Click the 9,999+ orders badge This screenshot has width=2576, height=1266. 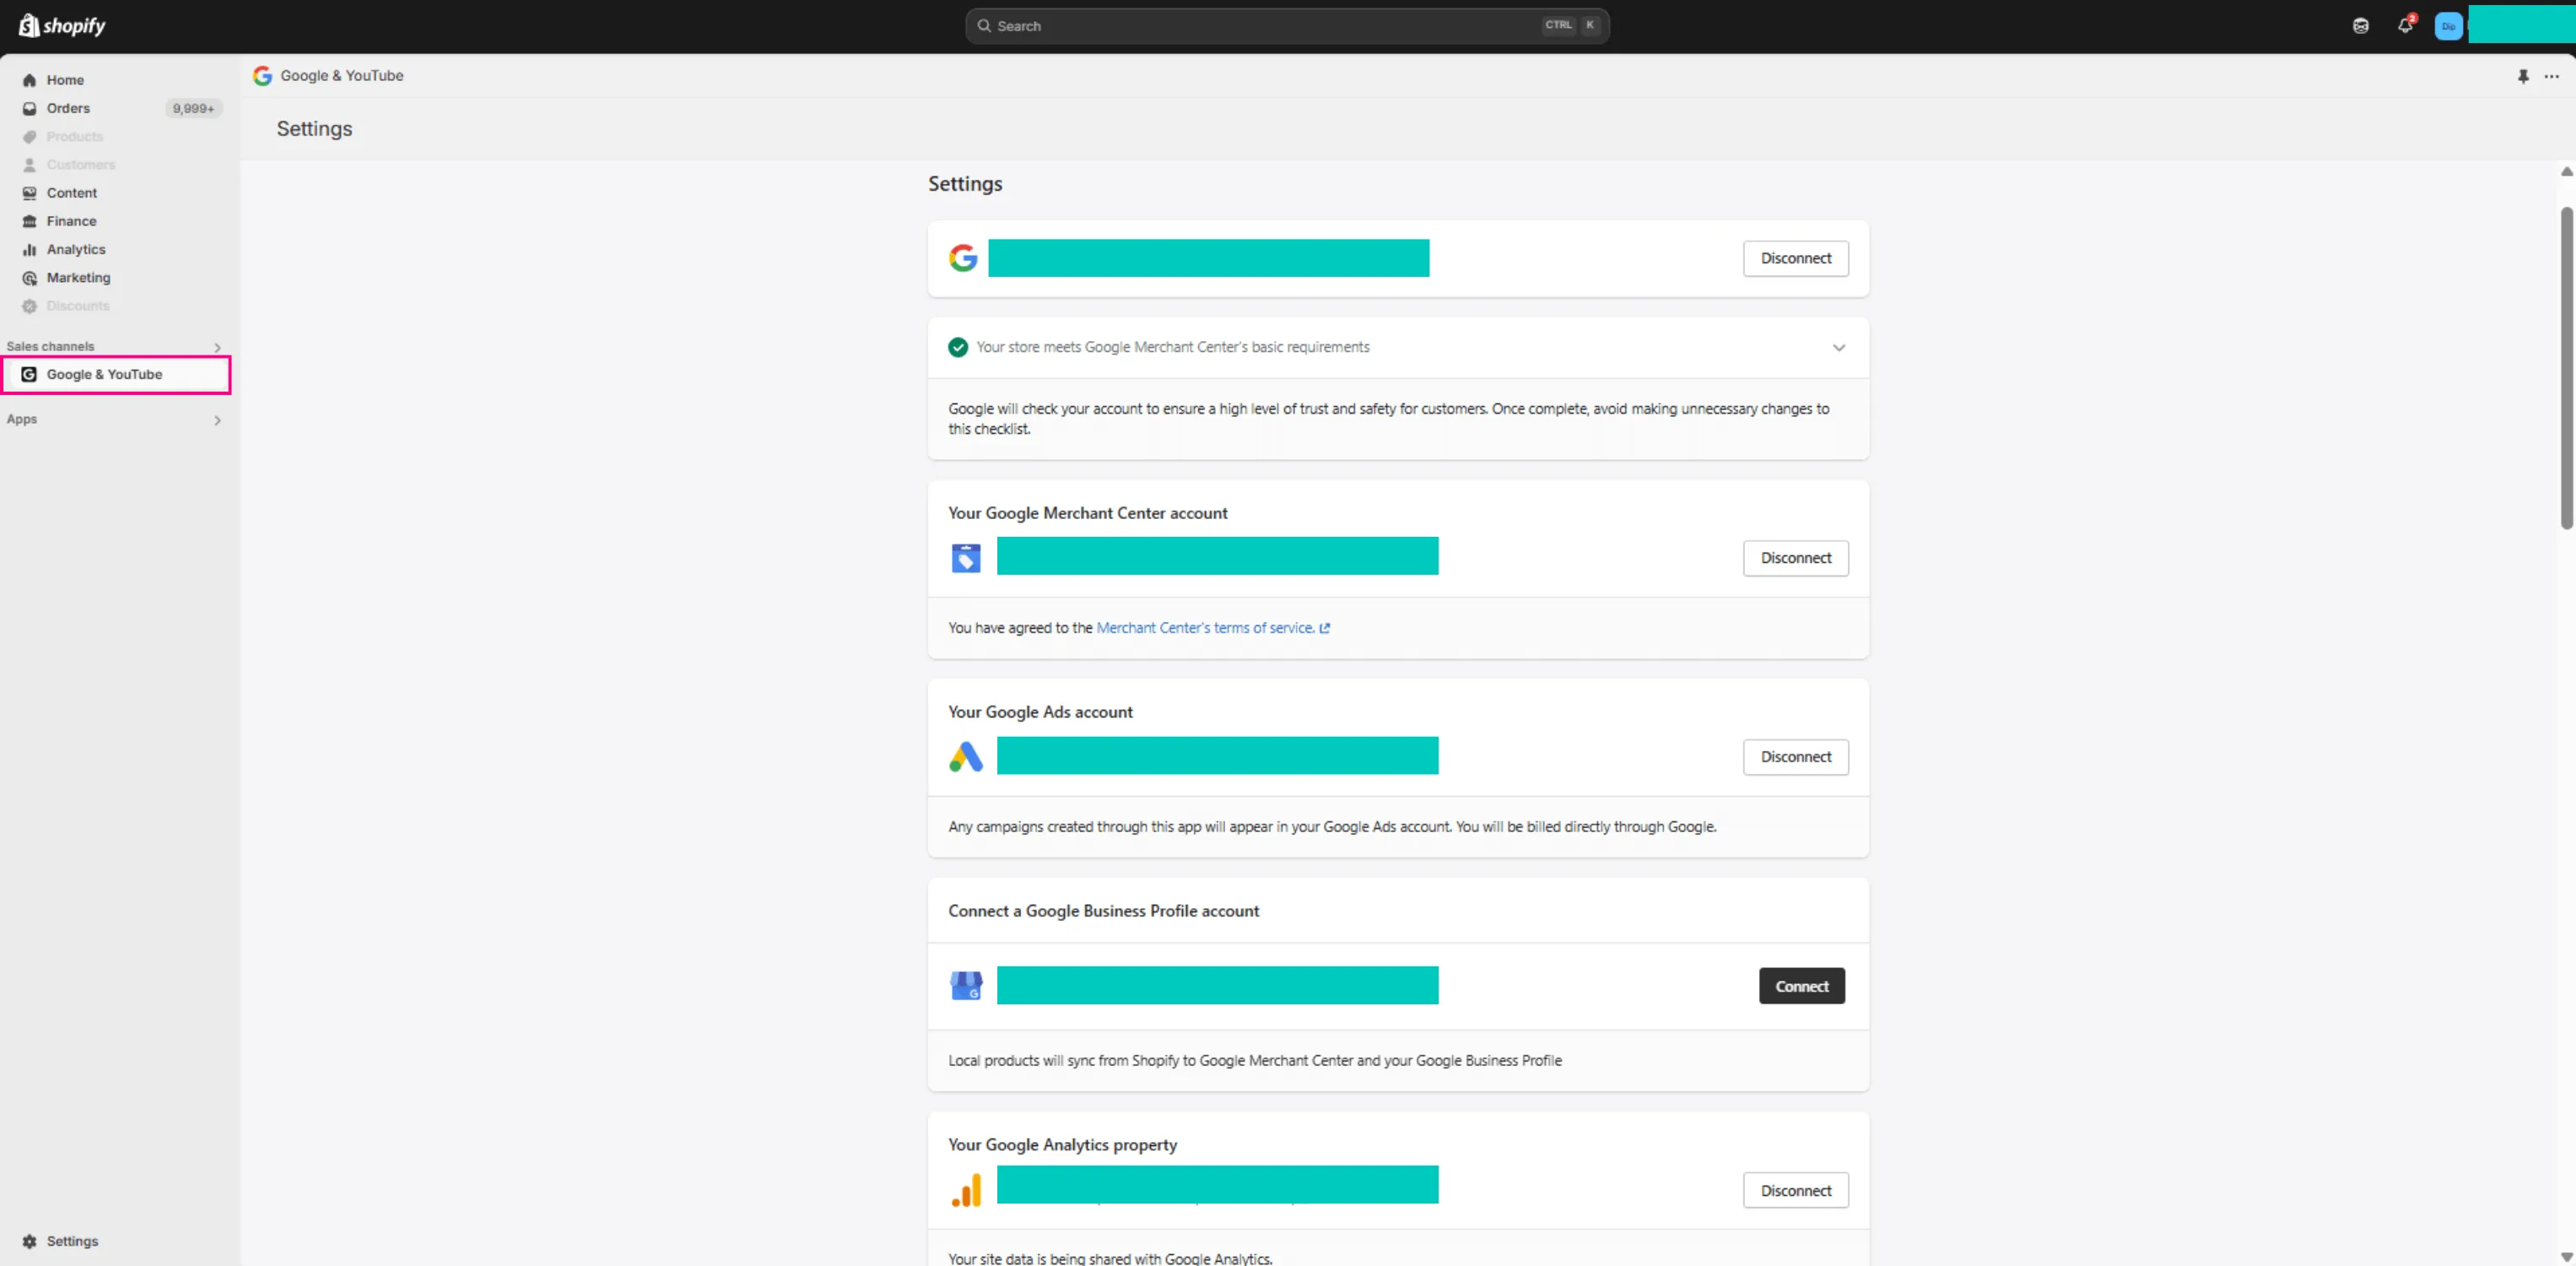(193, 108)
